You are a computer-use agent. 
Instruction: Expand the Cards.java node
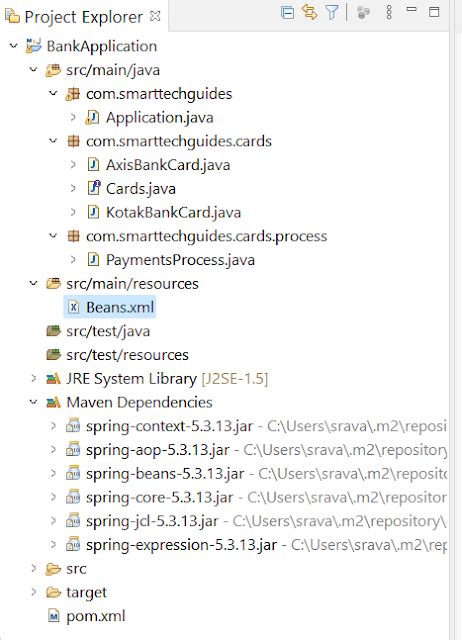(73, 188)
